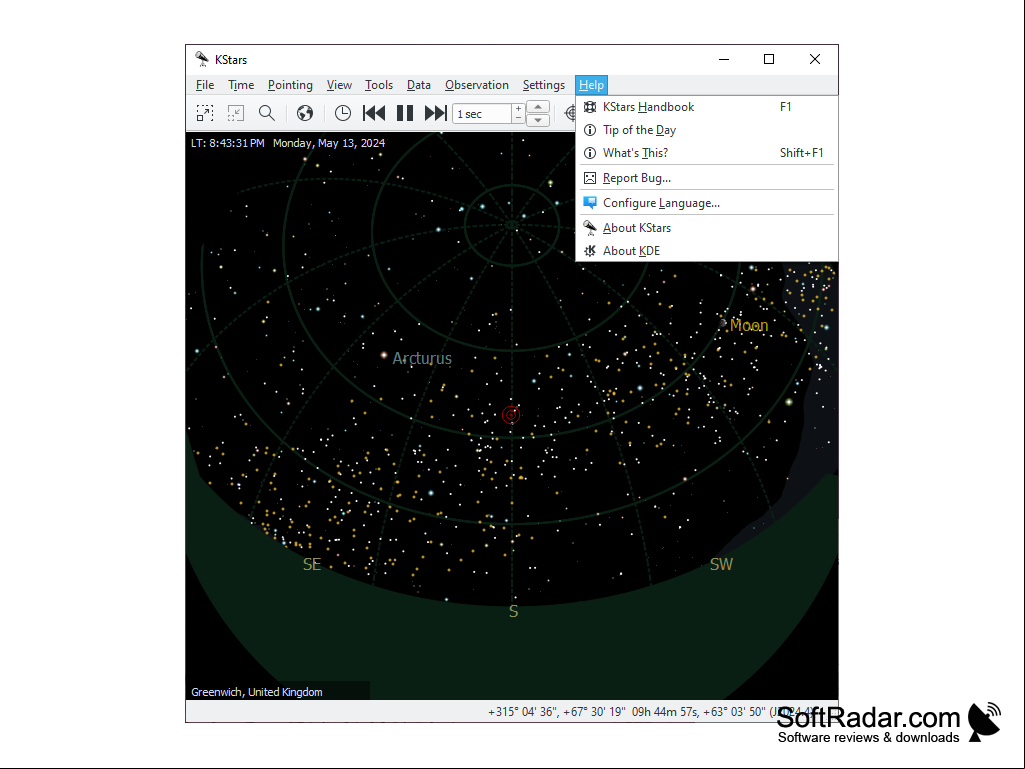Pause the simulation clock
The height and width of the screenshot is (769, 1025).
[405, 113]
